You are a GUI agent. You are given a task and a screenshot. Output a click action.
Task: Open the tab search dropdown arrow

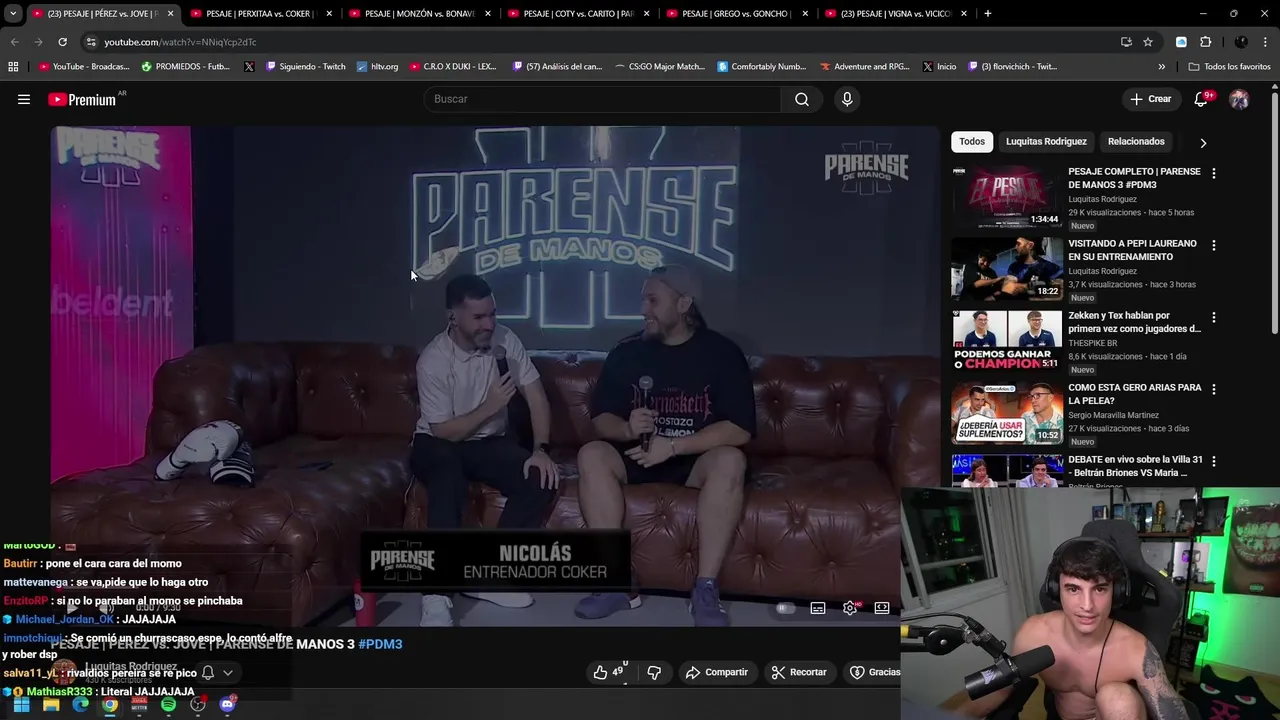click(13, 14)
